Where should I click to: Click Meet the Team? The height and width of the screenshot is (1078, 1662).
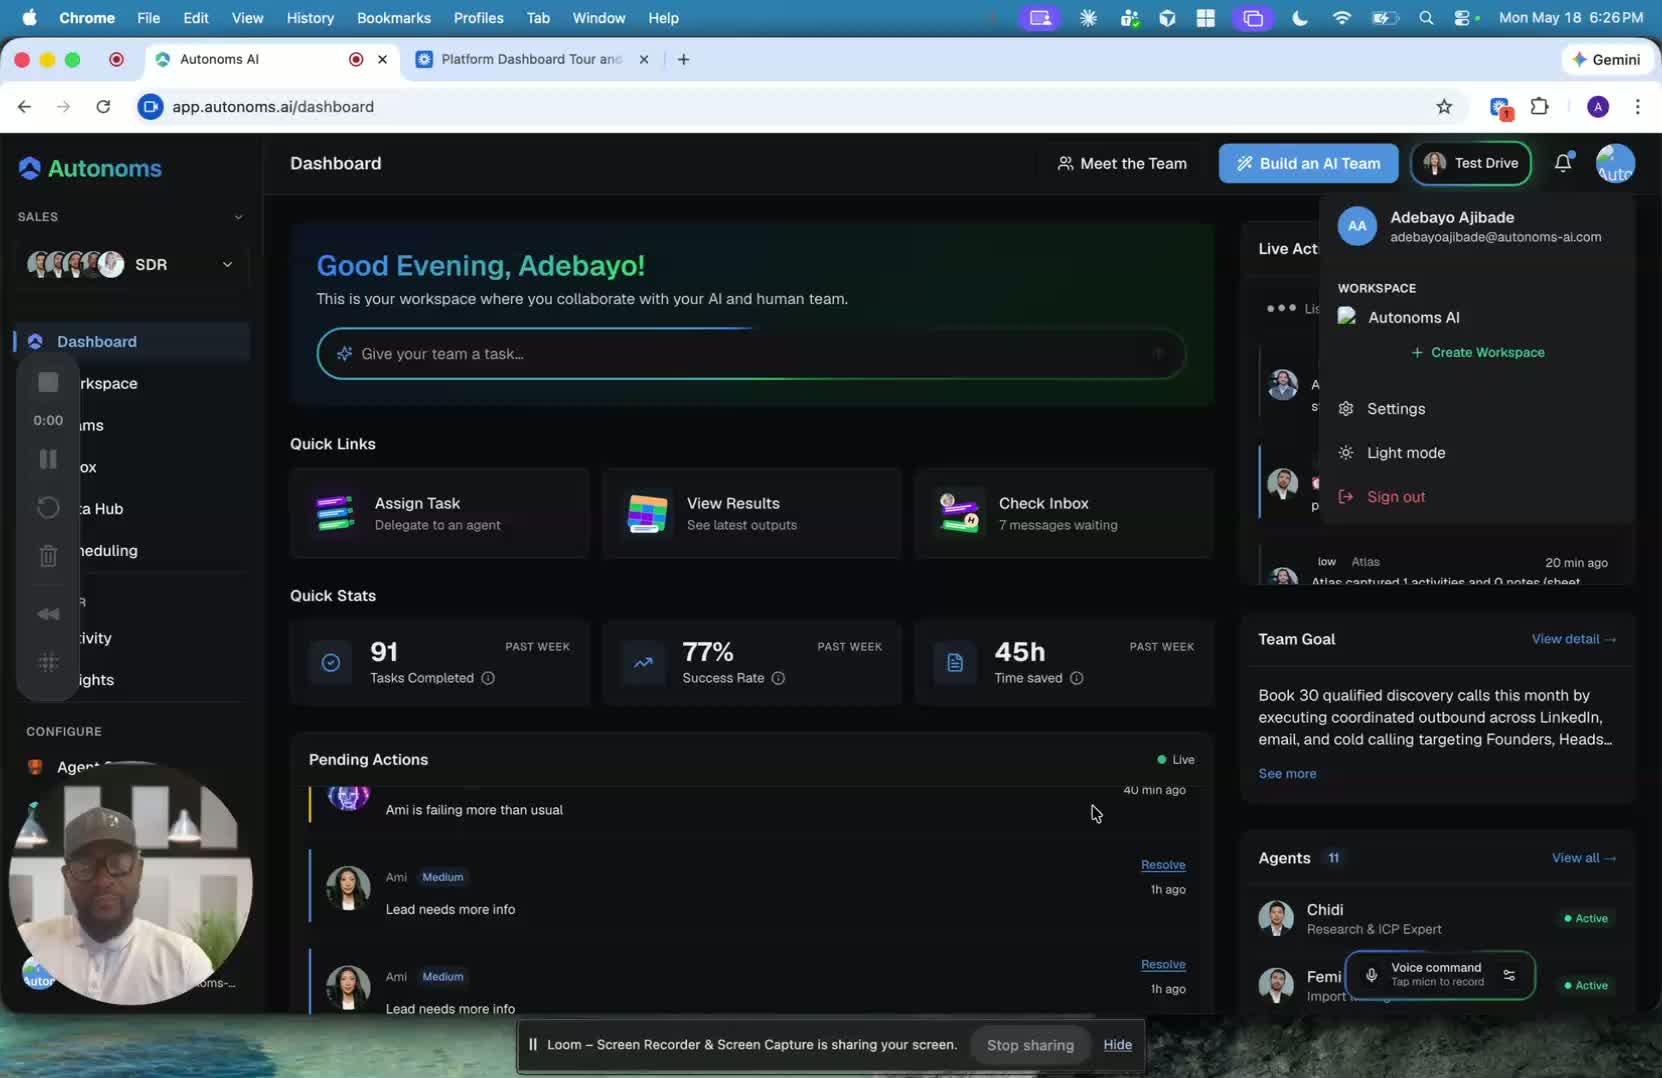coord(1122,163)
